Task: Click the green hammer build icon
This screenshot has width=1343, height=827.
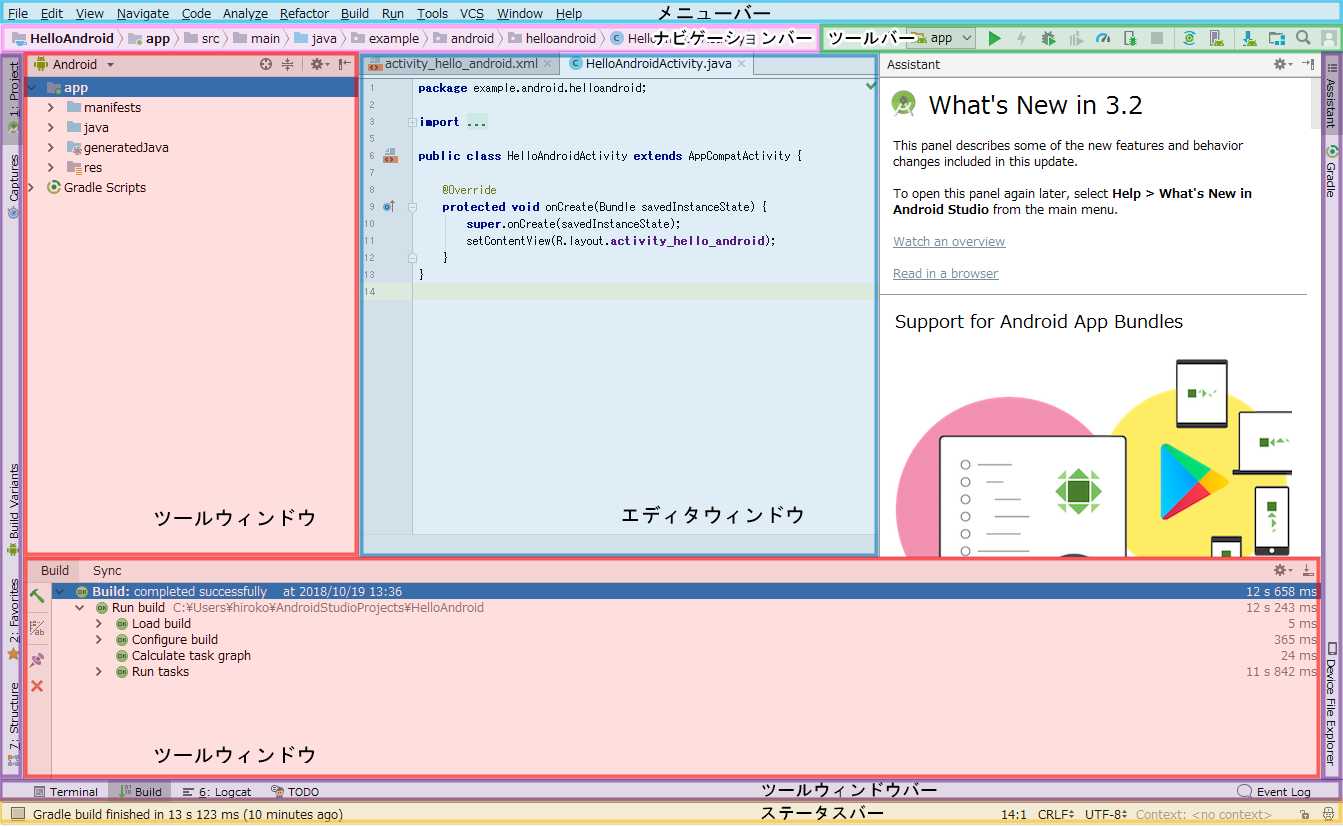Action: click(x=37, y=596)
